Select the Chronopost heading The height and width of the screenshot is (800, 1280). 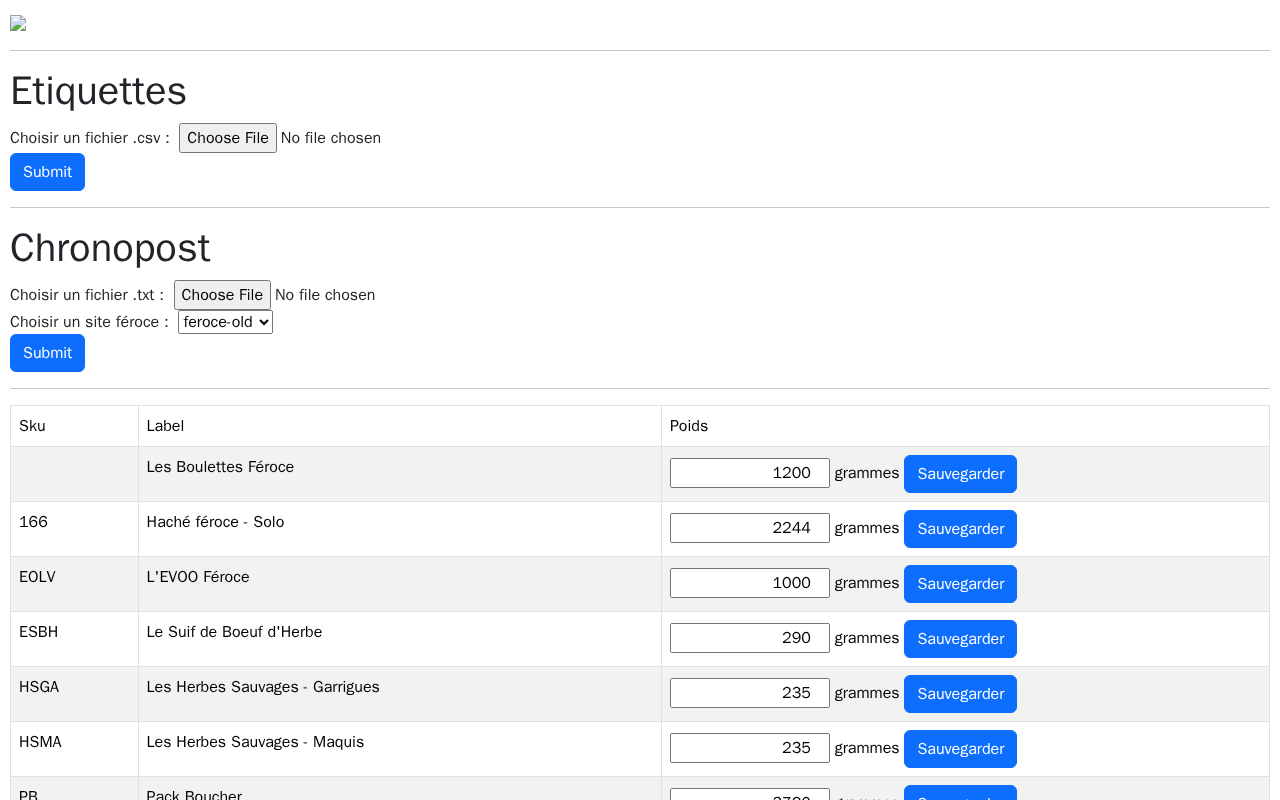click(110, 248)
